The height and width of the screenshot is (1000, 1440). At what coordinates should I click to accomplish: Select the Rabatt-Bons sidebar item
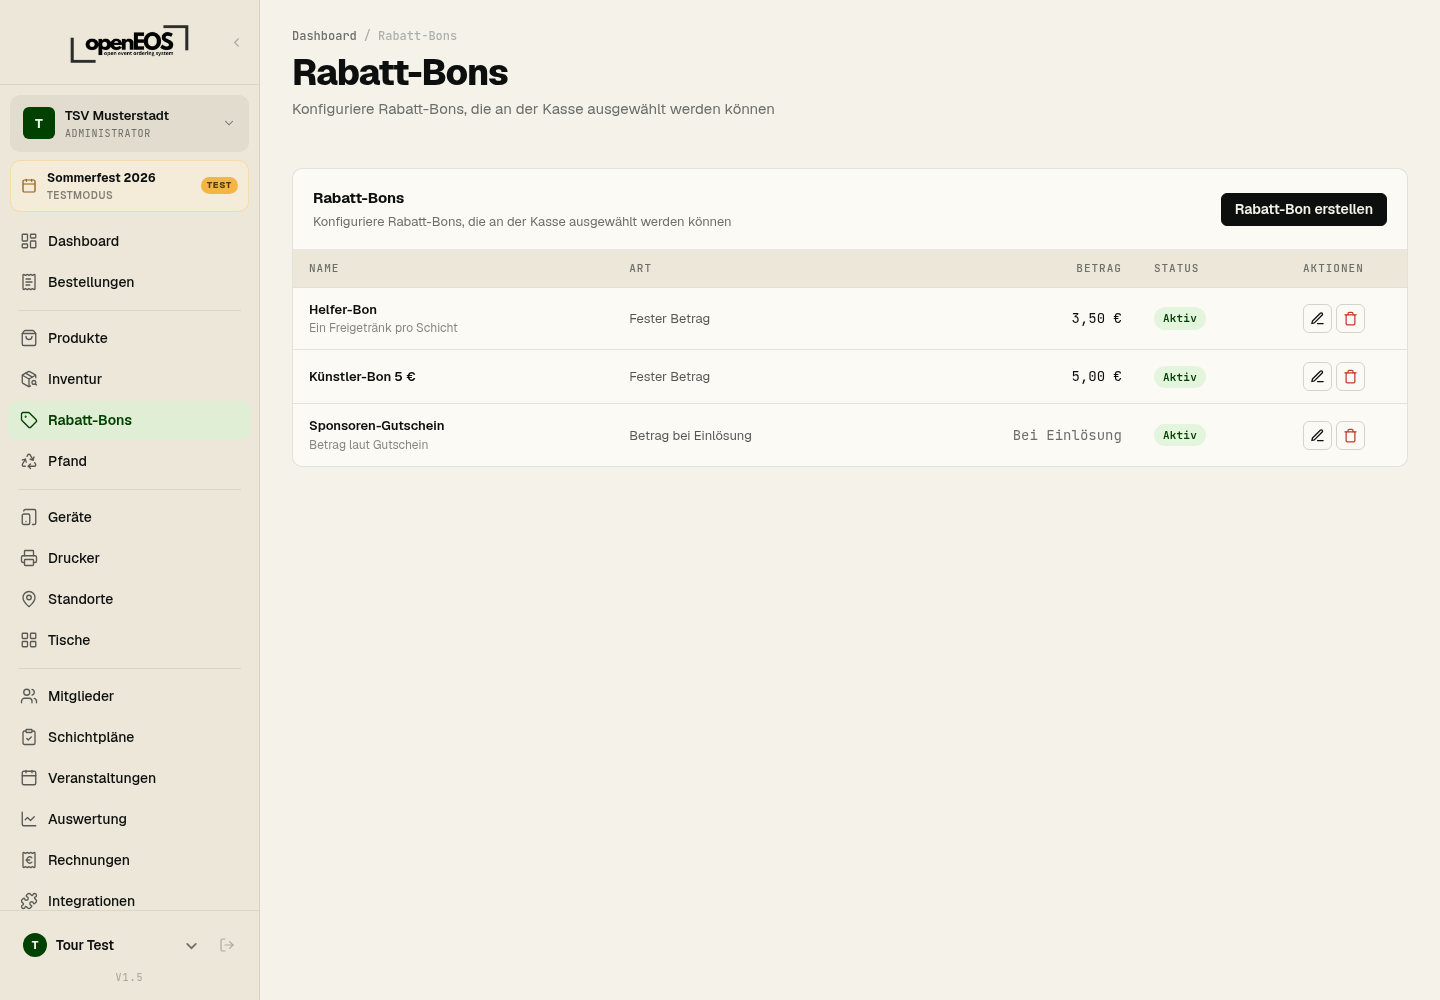pyautogui.click(x=129, y=420)
